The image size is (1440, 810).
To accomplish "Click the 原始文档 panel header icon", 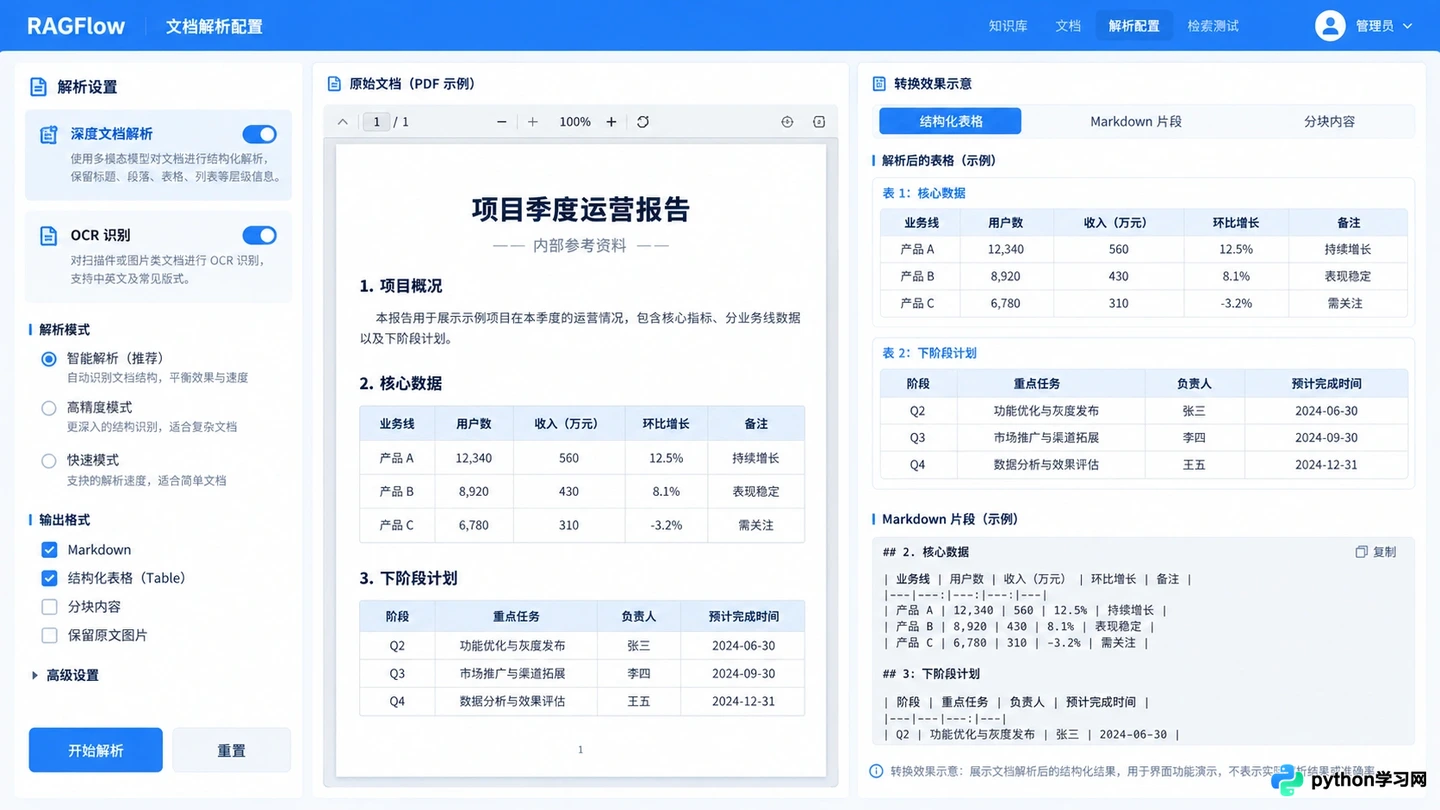I will (335, 84).
